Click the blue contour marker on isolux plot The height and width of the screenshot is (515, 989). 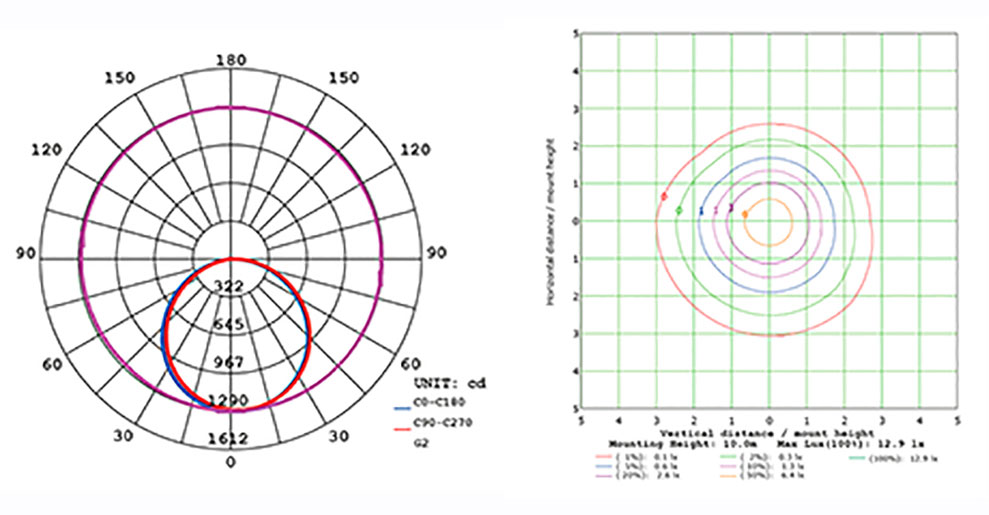701,211
